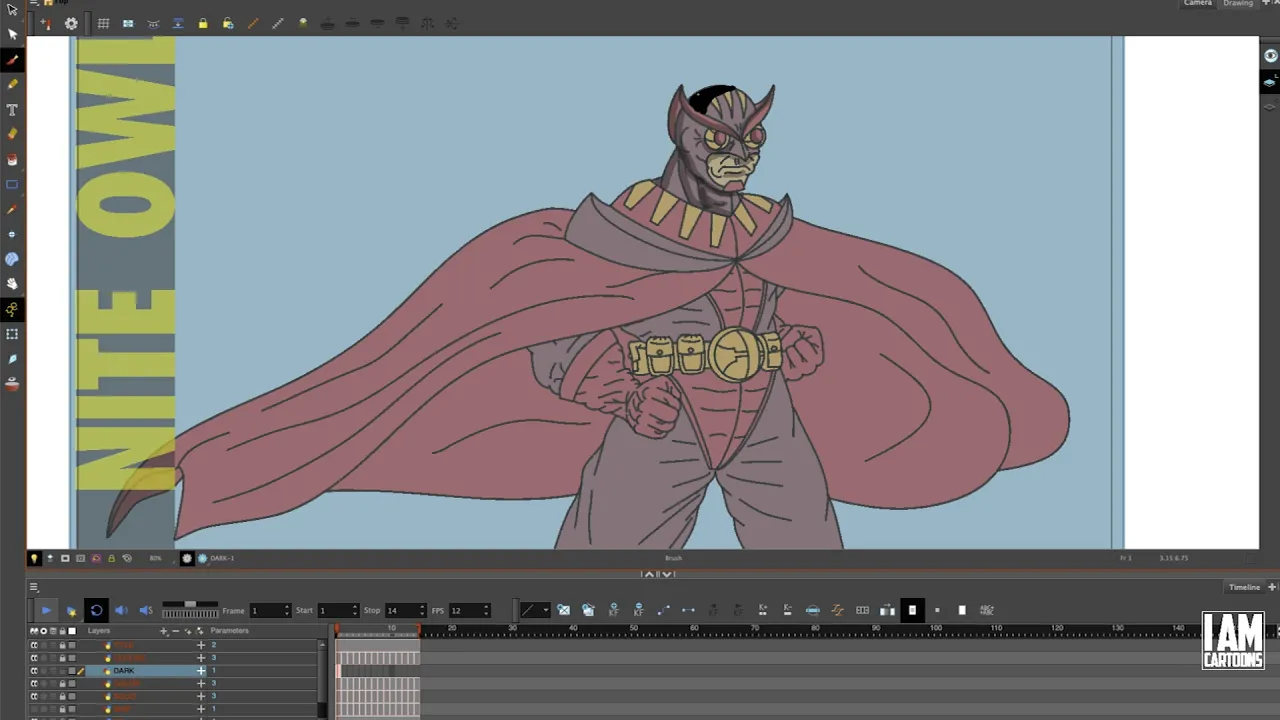Click the Layers column header
Screen dimensions: 1280x720
click(99, 631)
